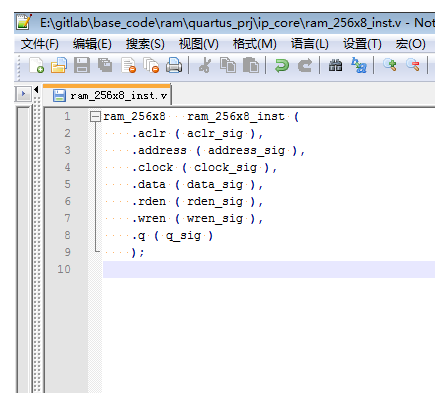Save the file with the floppy disk icon
Screen dimensions: 448x406
pyautogui.click(x=82, y=65)
